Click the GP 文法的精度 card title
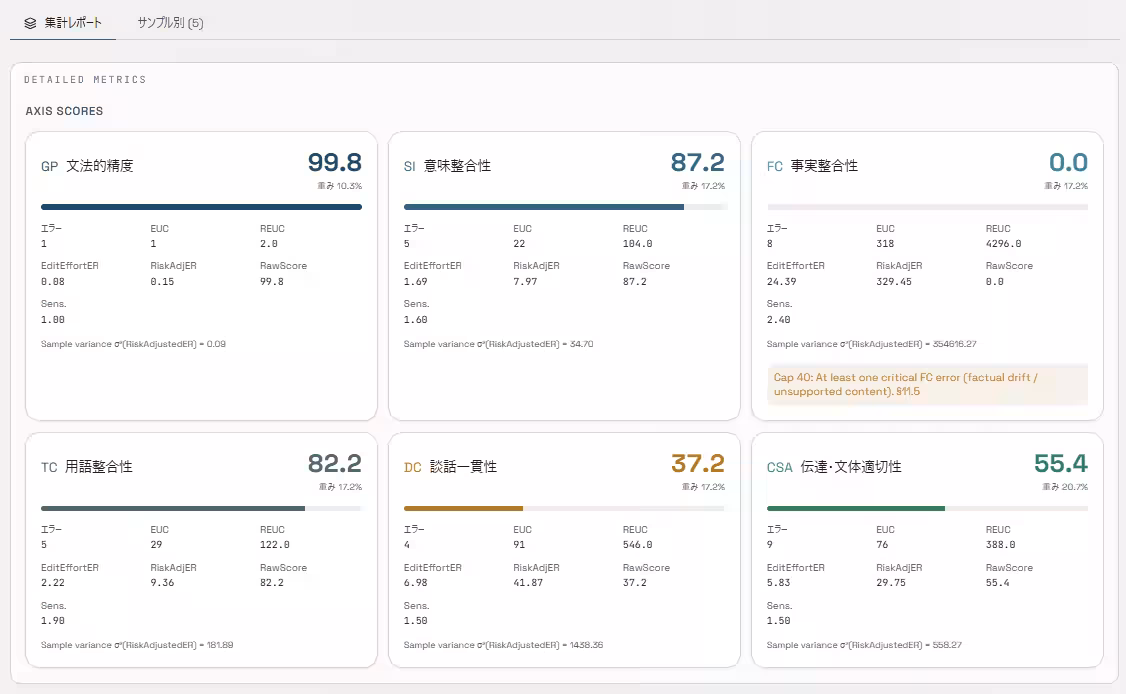This screenshot has width=1126, height=694. click(x=87, y=166)
